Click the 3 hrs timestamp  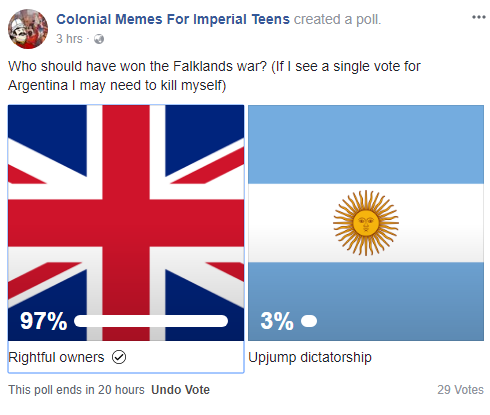coord(69,39)
